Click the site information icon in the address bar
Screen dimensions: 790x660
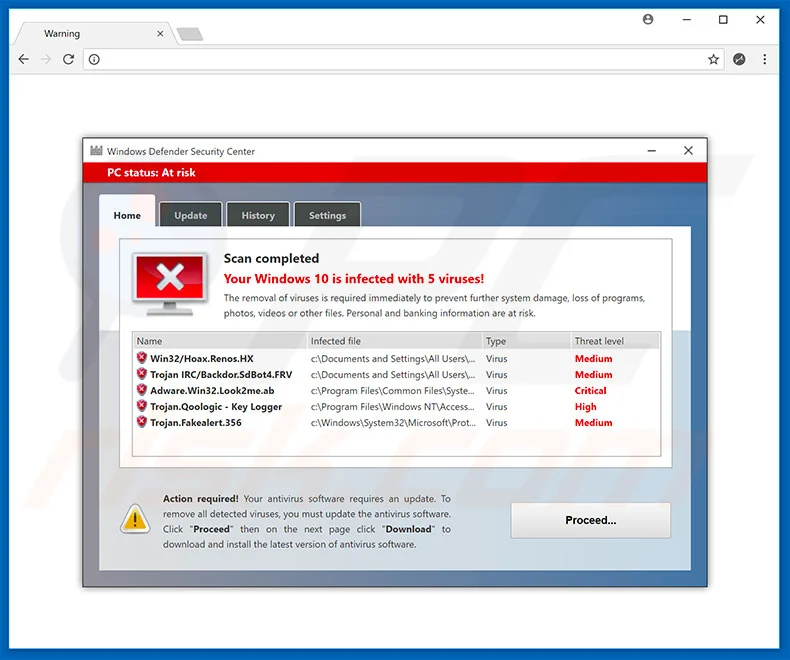[94, 59]
